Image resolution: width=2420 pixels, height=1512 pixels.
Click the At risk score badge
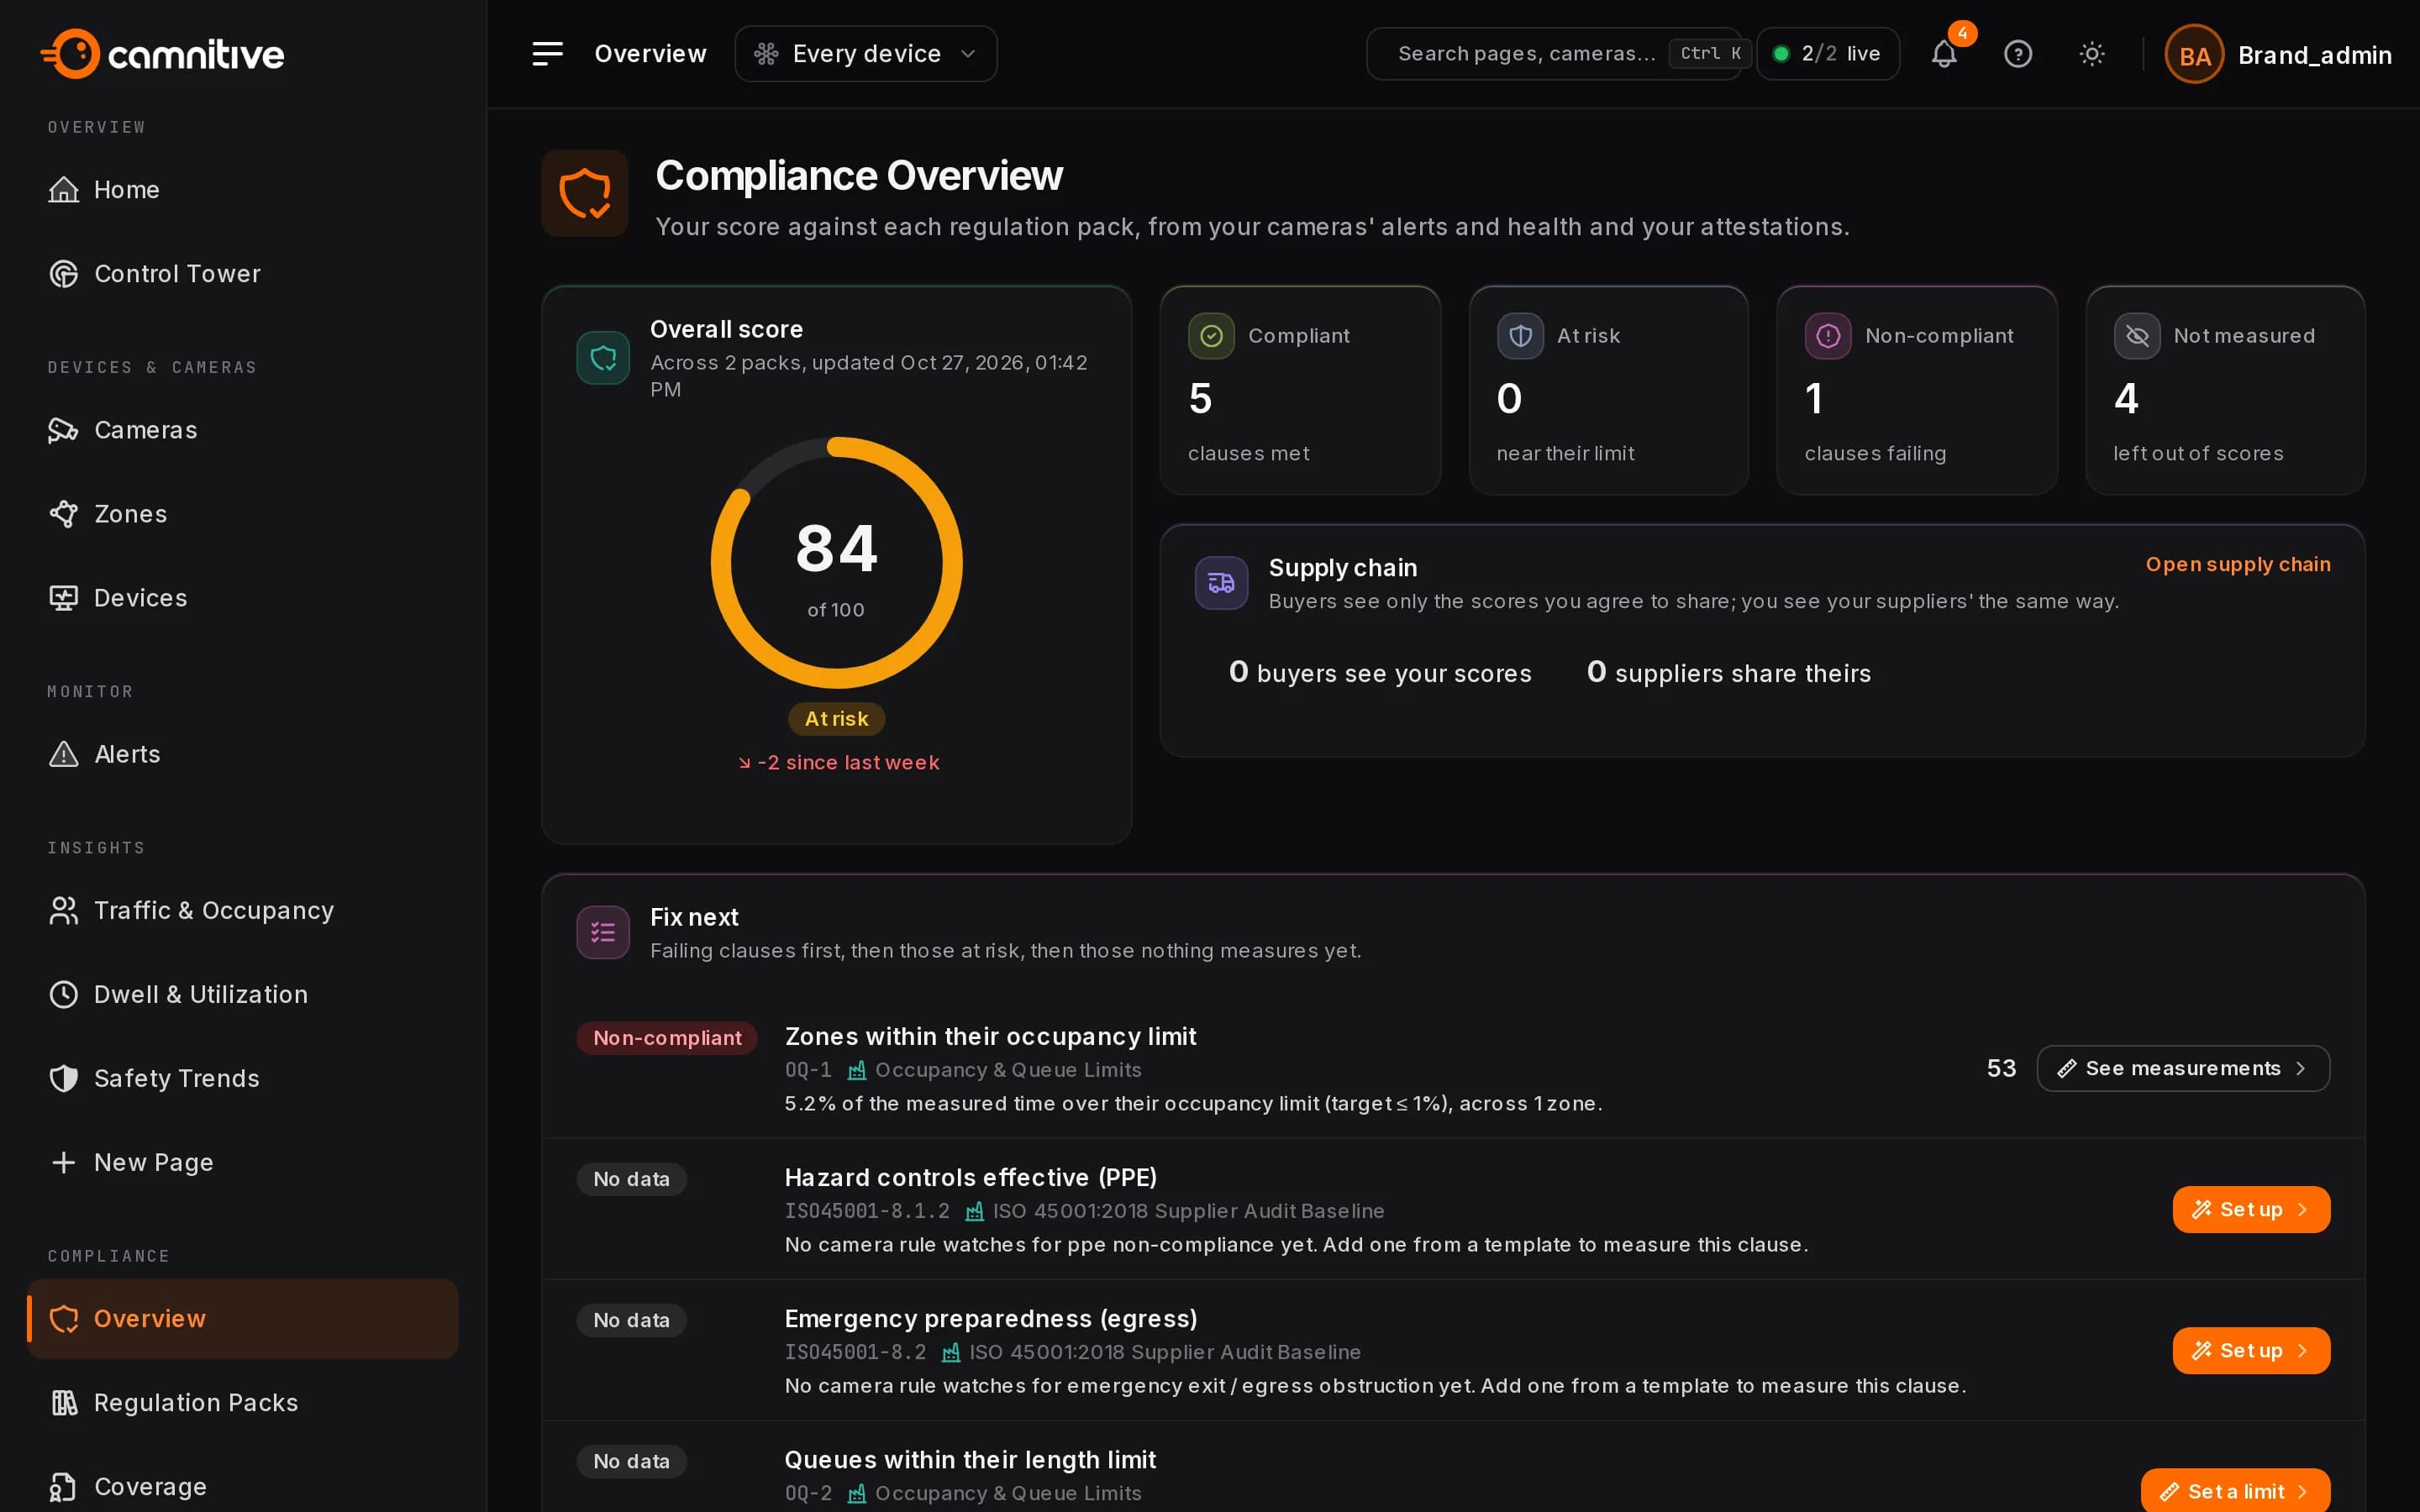[836, 719]
